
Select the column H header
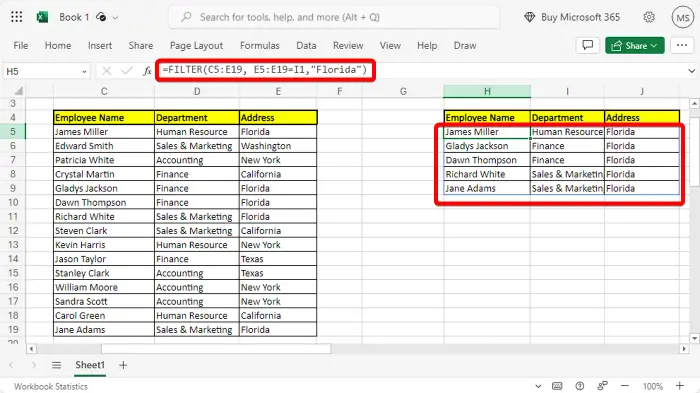[x=487, y=92]
